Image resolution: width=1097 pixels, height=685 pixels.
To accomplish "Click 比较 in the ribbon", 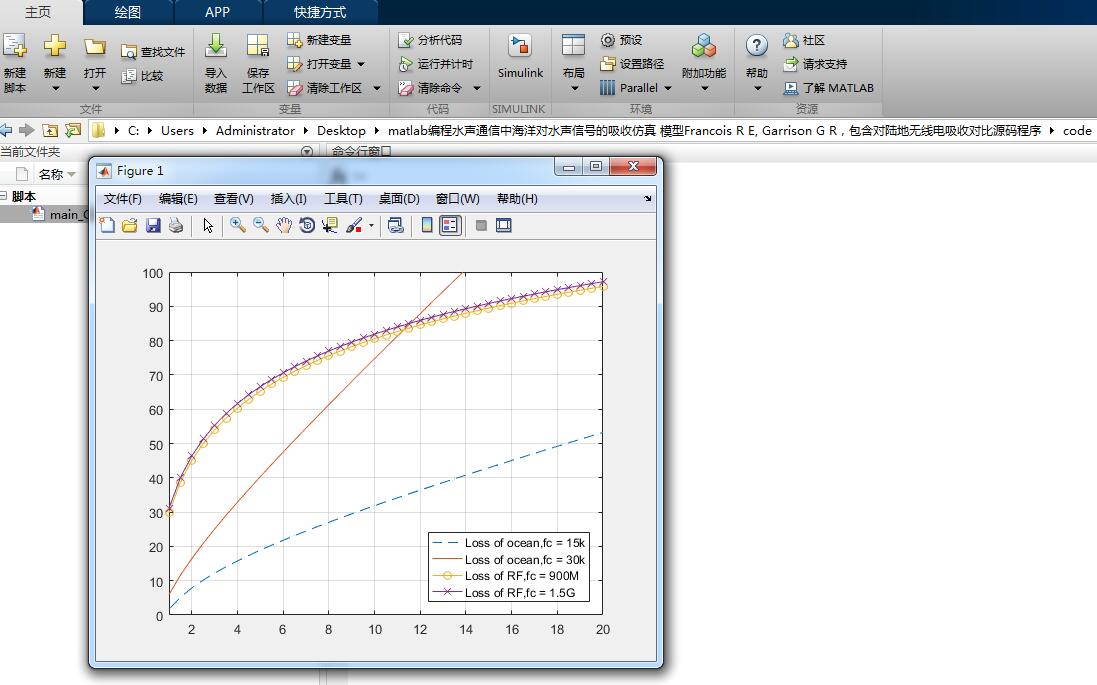I will coord(142,76).
